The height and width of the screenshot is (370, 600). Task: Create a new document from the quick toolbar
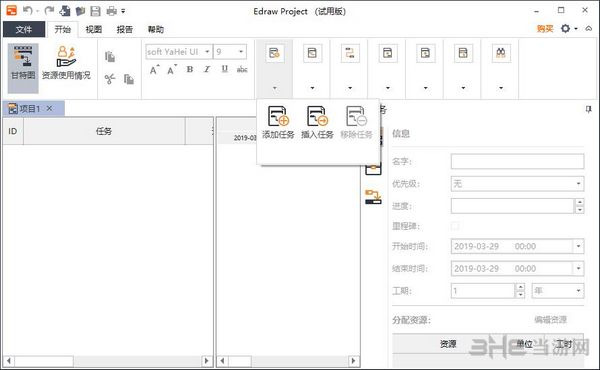(65, 11)
